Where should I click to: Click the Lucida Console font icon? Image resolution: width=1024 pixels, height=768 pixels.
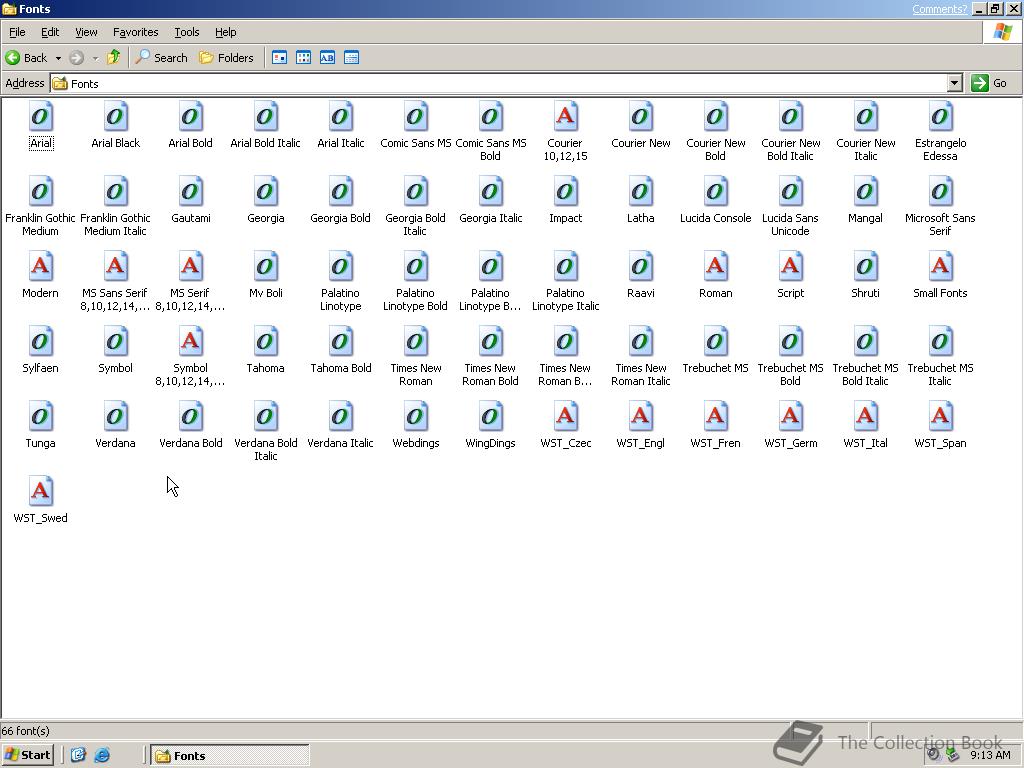[x=715, y=191]
